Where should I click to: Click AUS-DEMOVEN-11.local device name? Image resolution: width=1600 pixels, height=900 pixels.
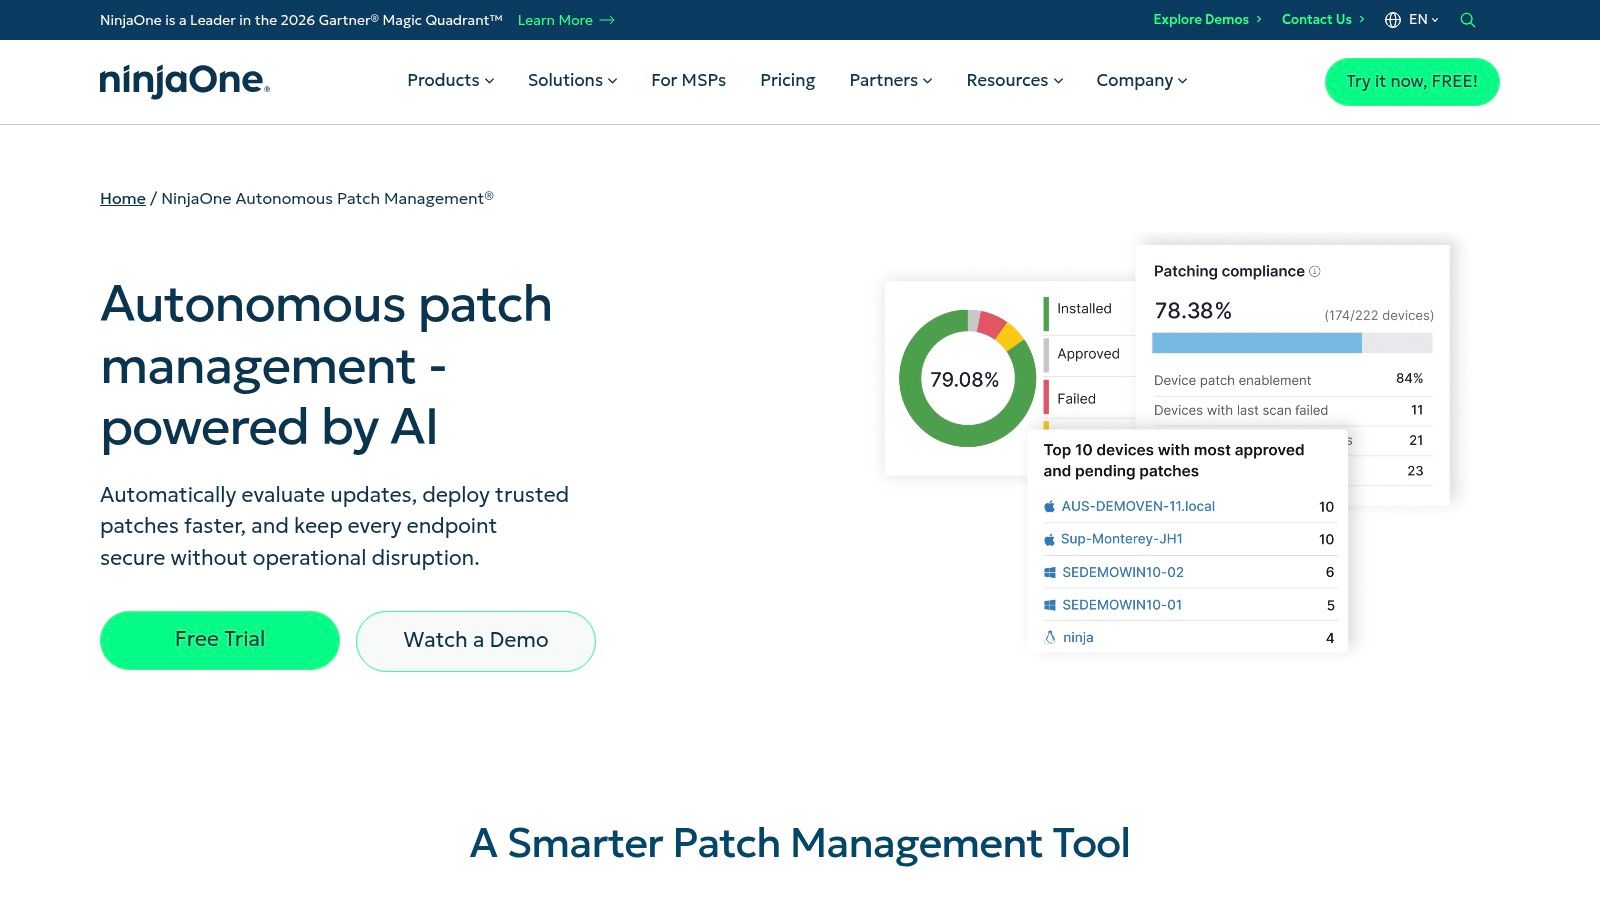click(1138, 506)
